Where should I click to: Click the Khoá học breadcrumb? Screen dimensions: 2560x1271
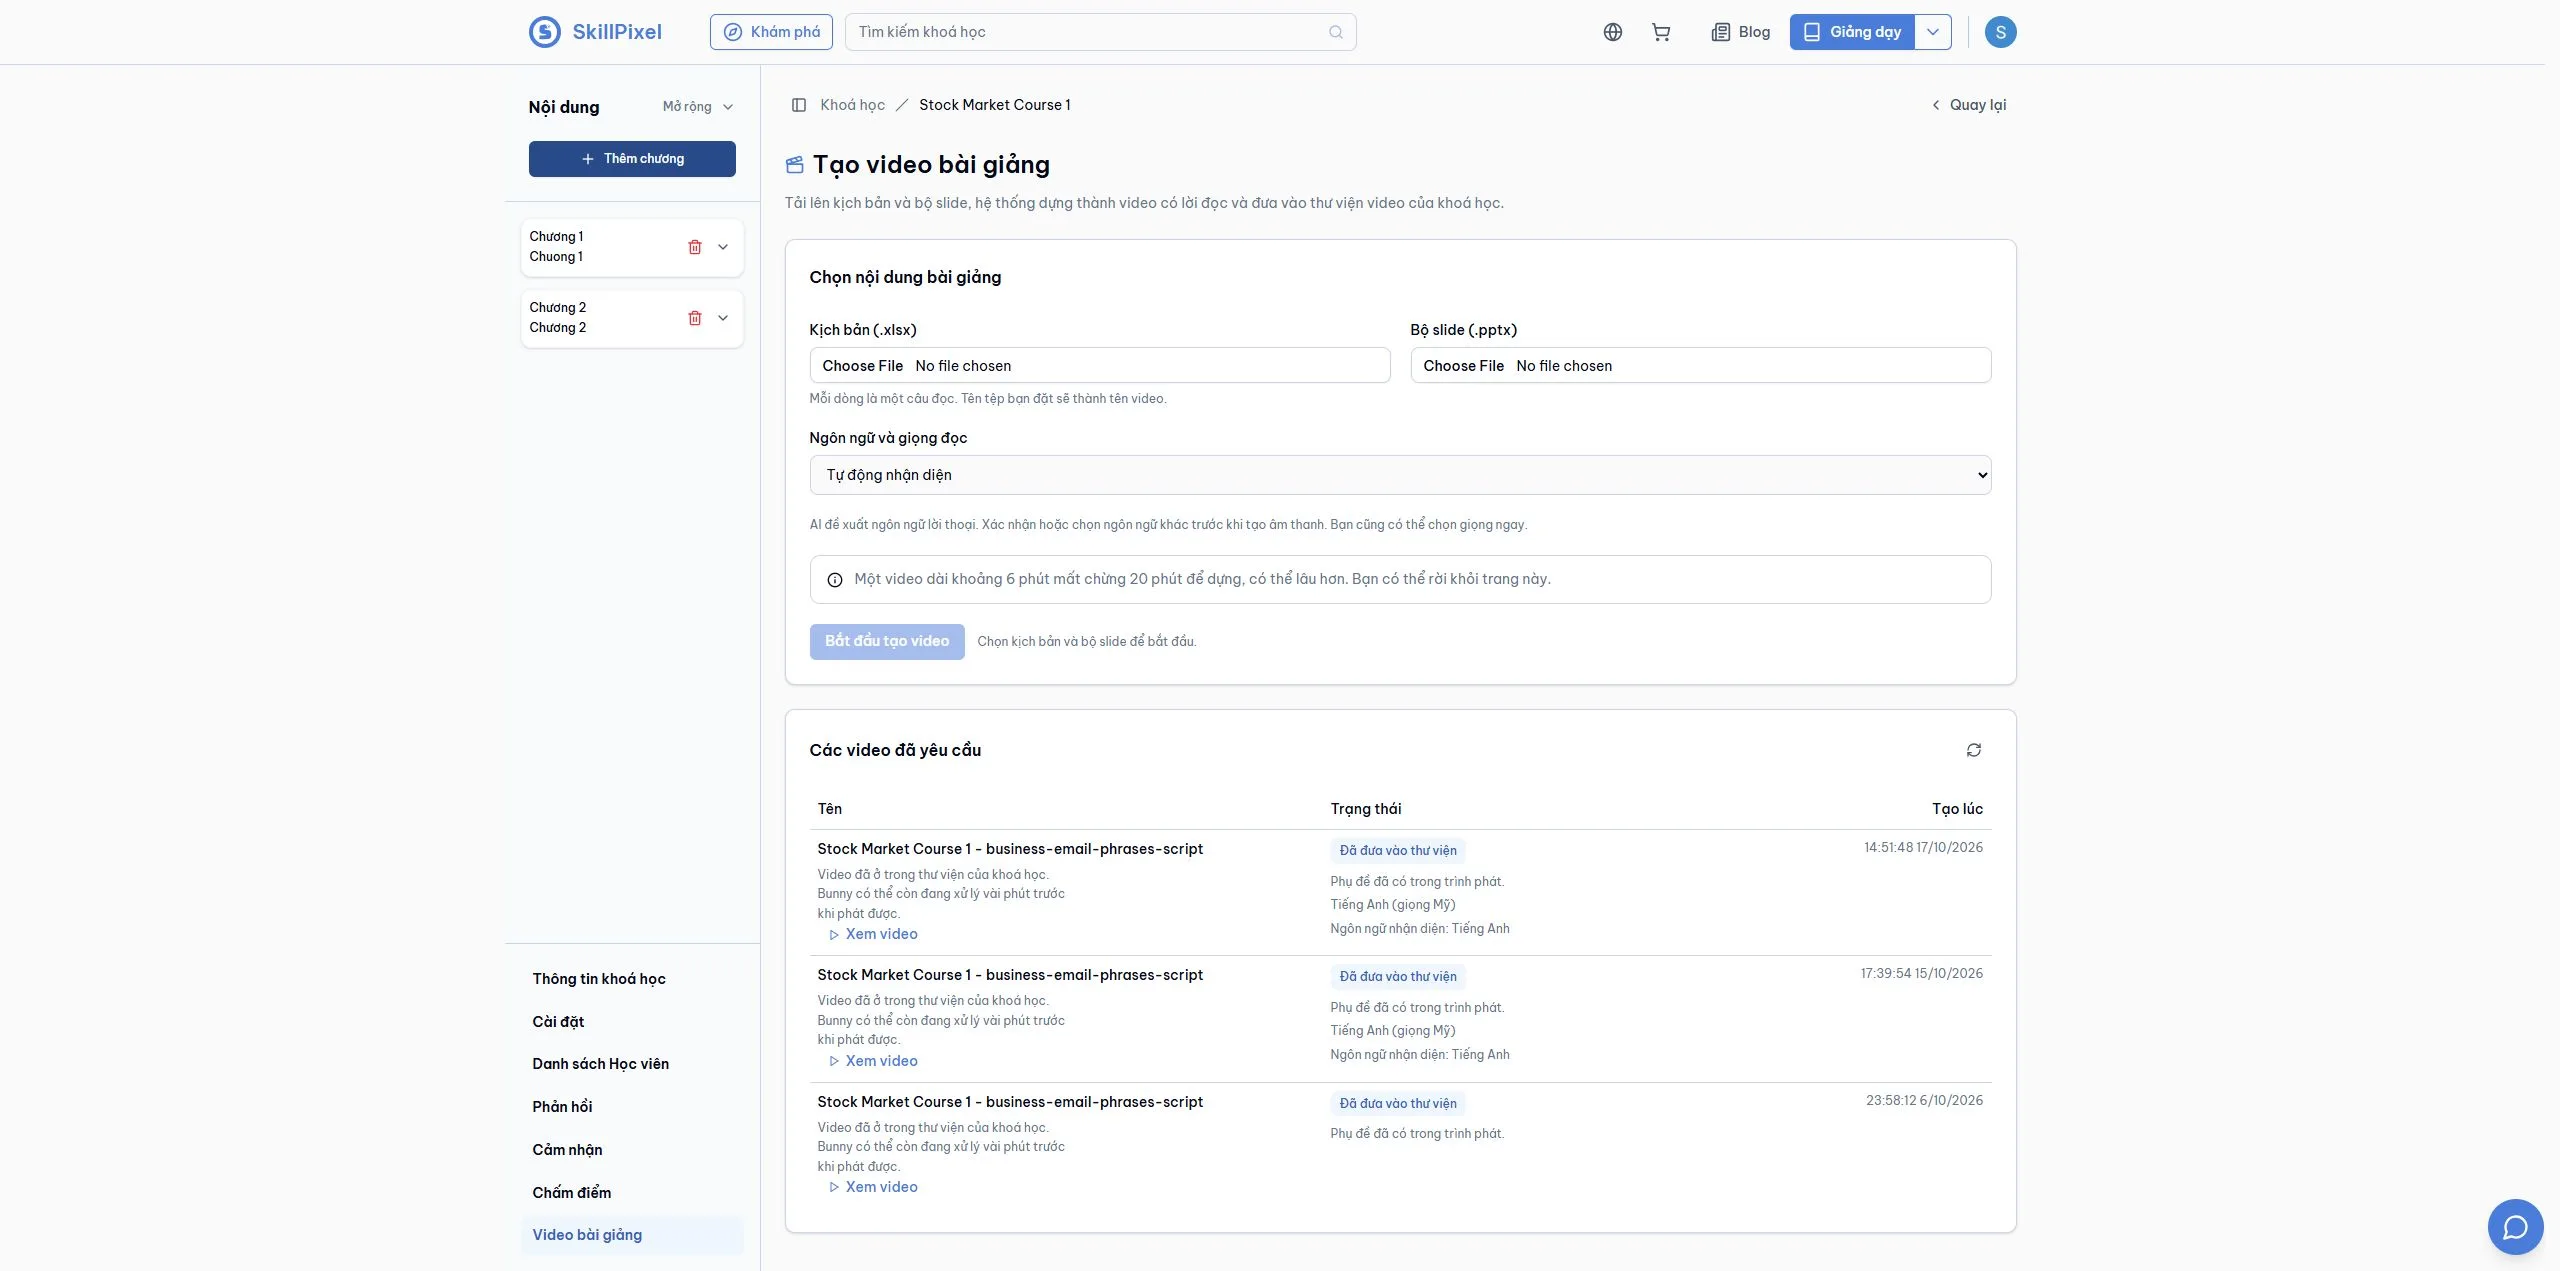852,105
